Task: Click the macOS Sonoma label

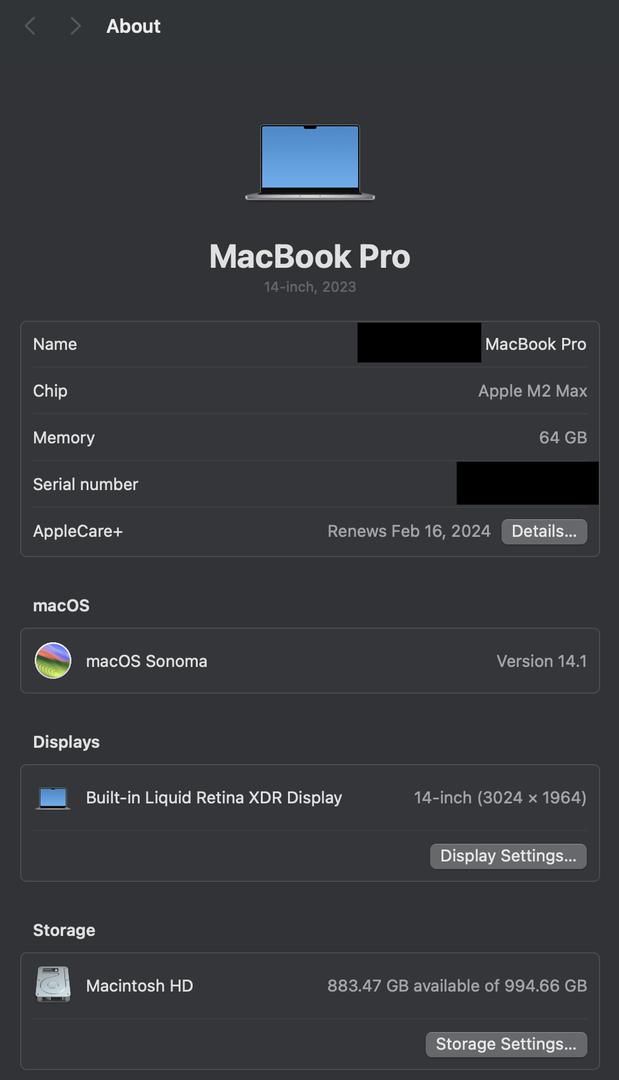Action: (x=147, y=661)
